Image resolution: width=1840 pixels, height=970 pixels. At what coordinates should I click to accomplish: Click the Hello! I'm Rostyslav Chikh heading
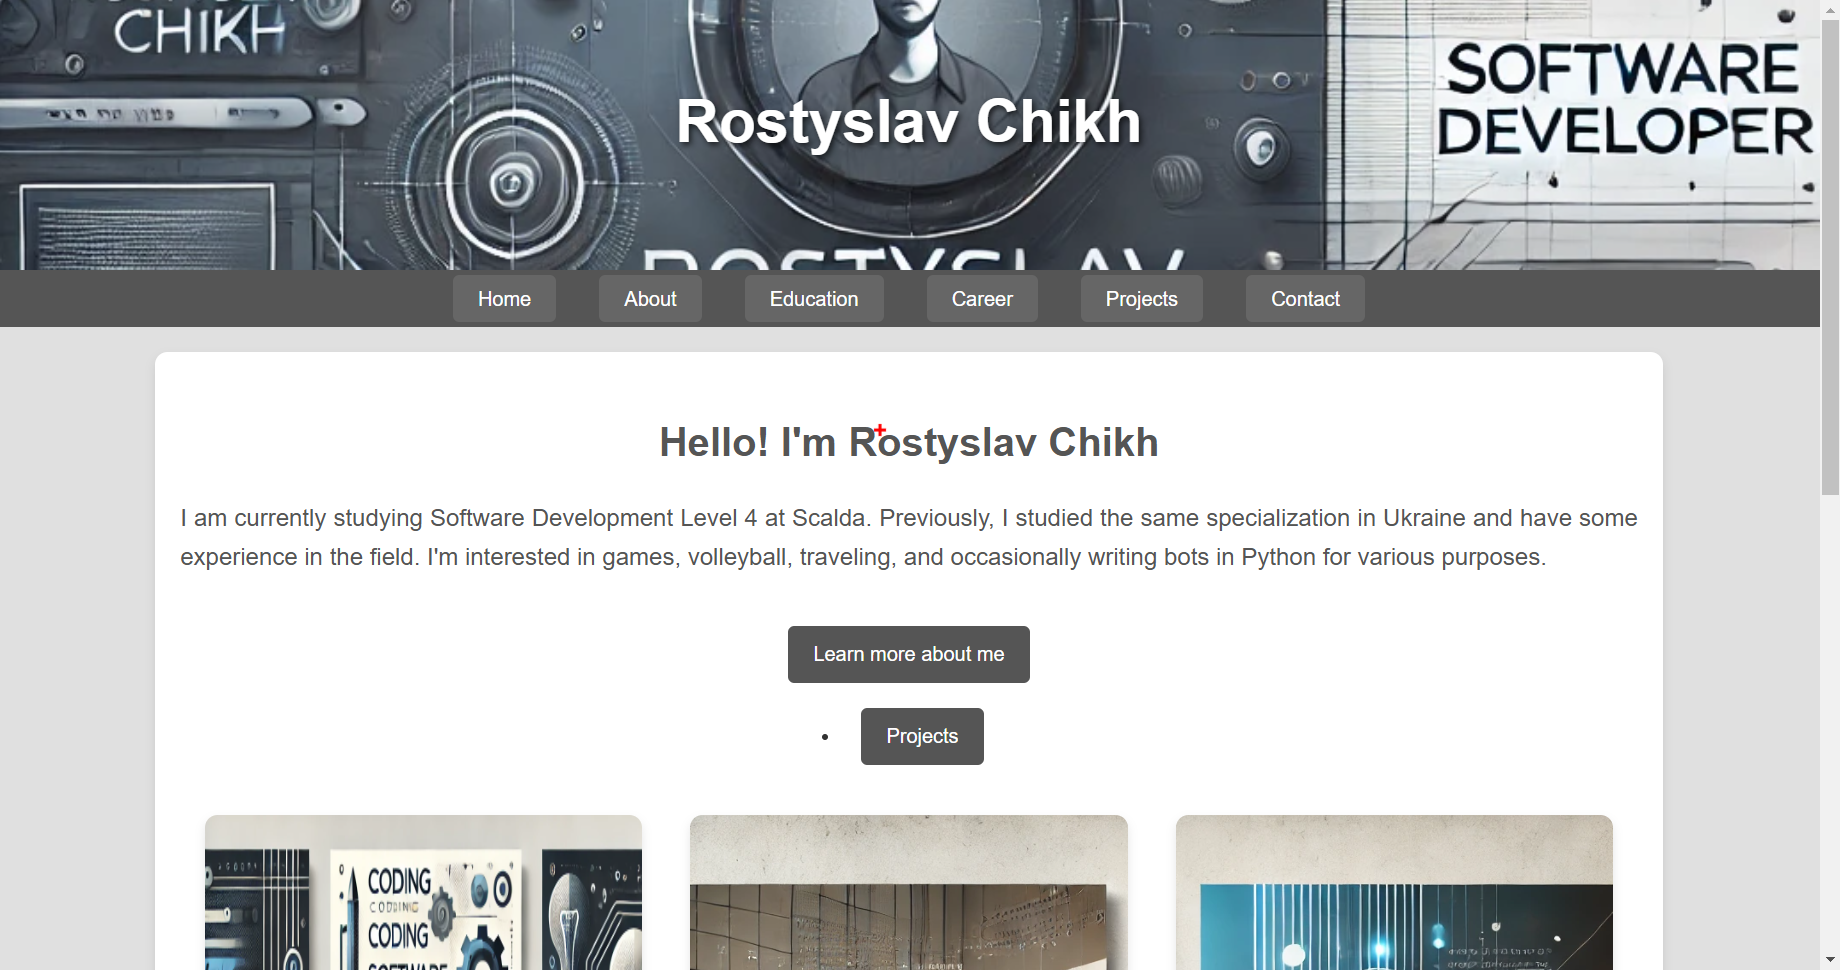pyautogui.click(x=909, y=442)
